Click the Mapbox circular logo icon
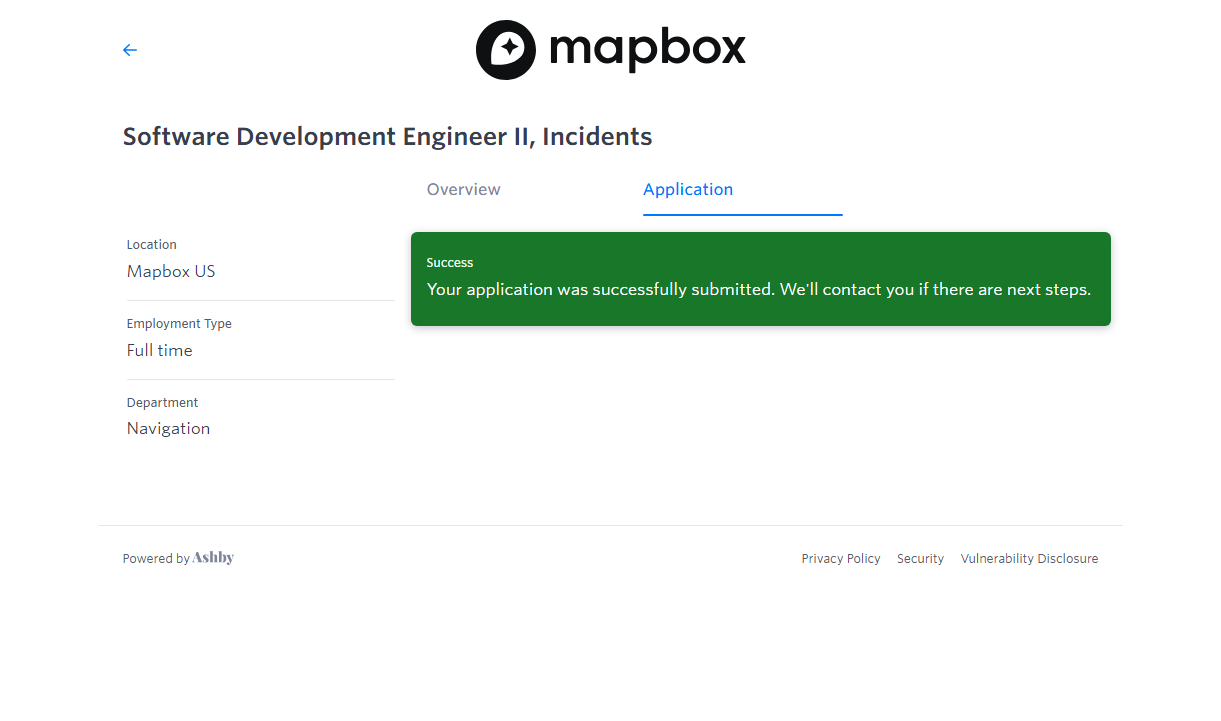 click(505, 50)
